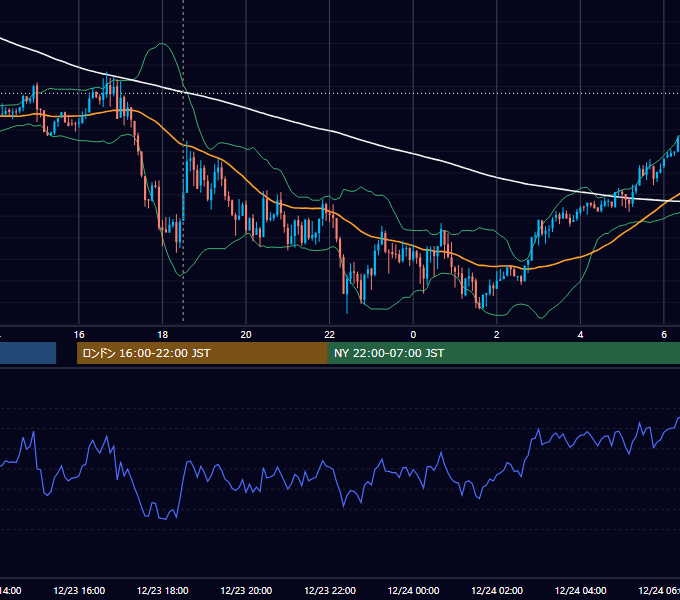Click the 18 hour label on price chart axis
Viewport: 680px width, 600px height.
[163, 335]
